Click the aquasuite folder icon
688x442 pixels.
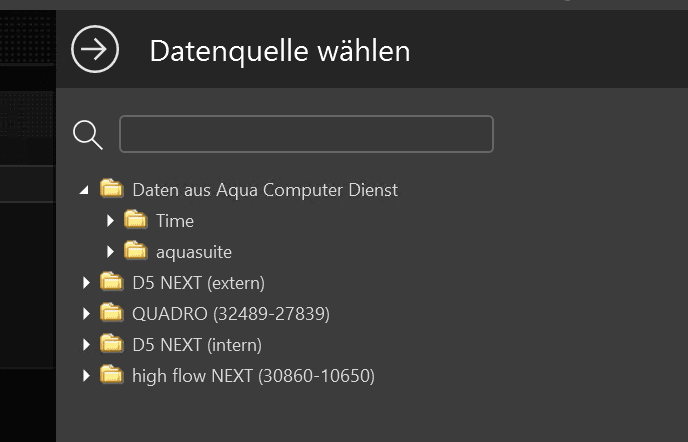click(x=136, y=251)
